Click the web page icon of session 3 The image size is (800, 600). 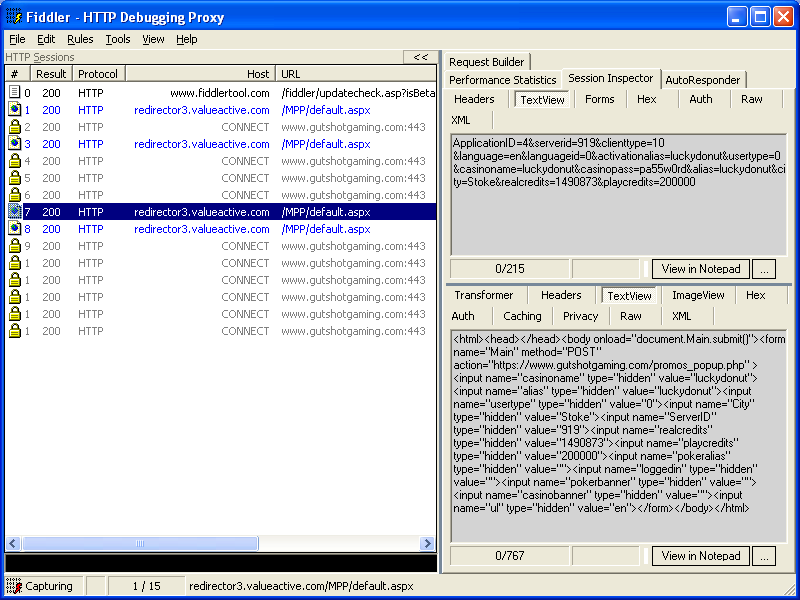(x=15, y=144)
